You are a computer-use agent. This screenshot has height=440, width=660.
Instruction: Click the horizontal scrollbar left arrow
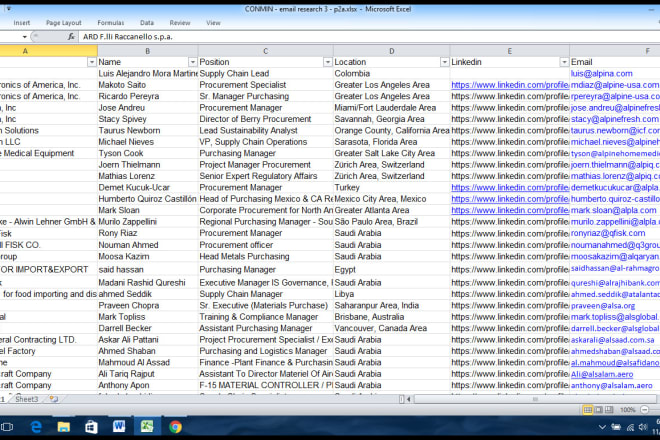(408, 399)
